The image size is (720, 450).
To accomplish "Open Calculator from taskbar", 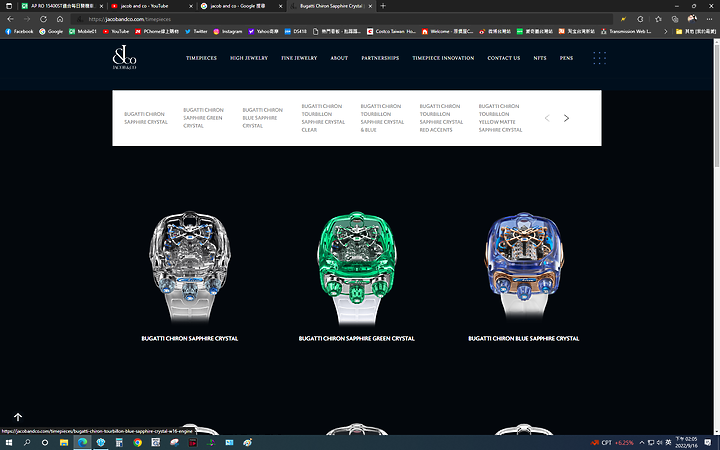I will pos(119,442).
